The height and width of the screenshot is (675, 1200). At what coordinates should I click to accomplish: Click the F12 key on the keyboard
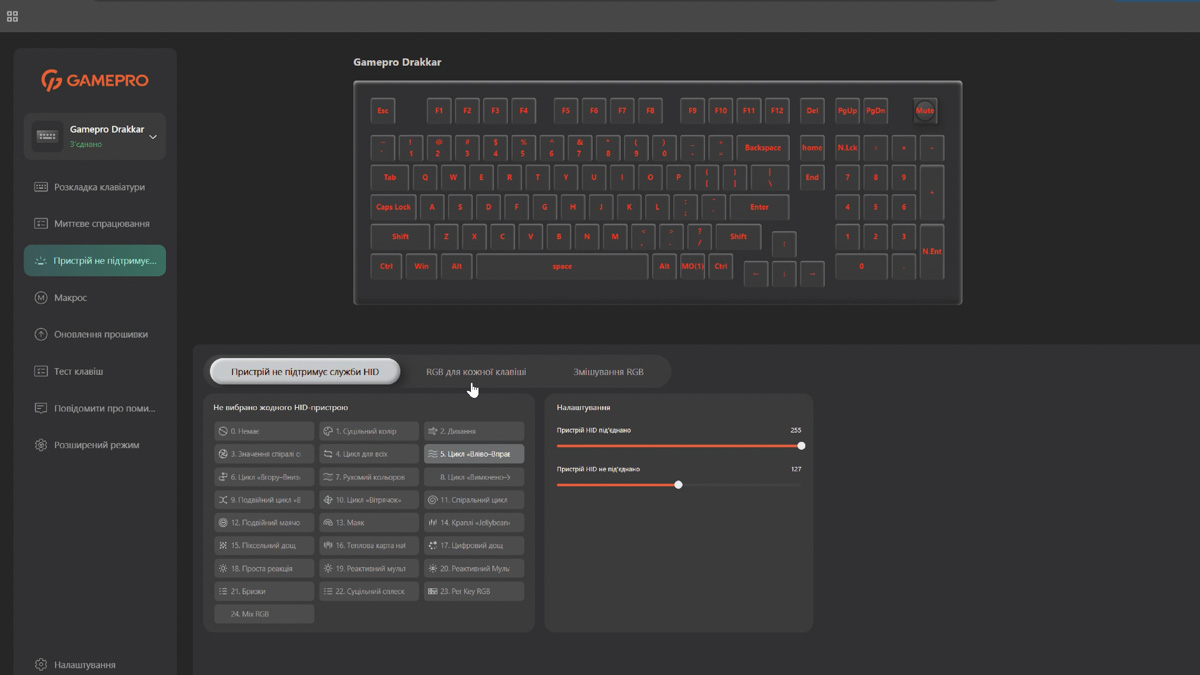click(776, 111)
